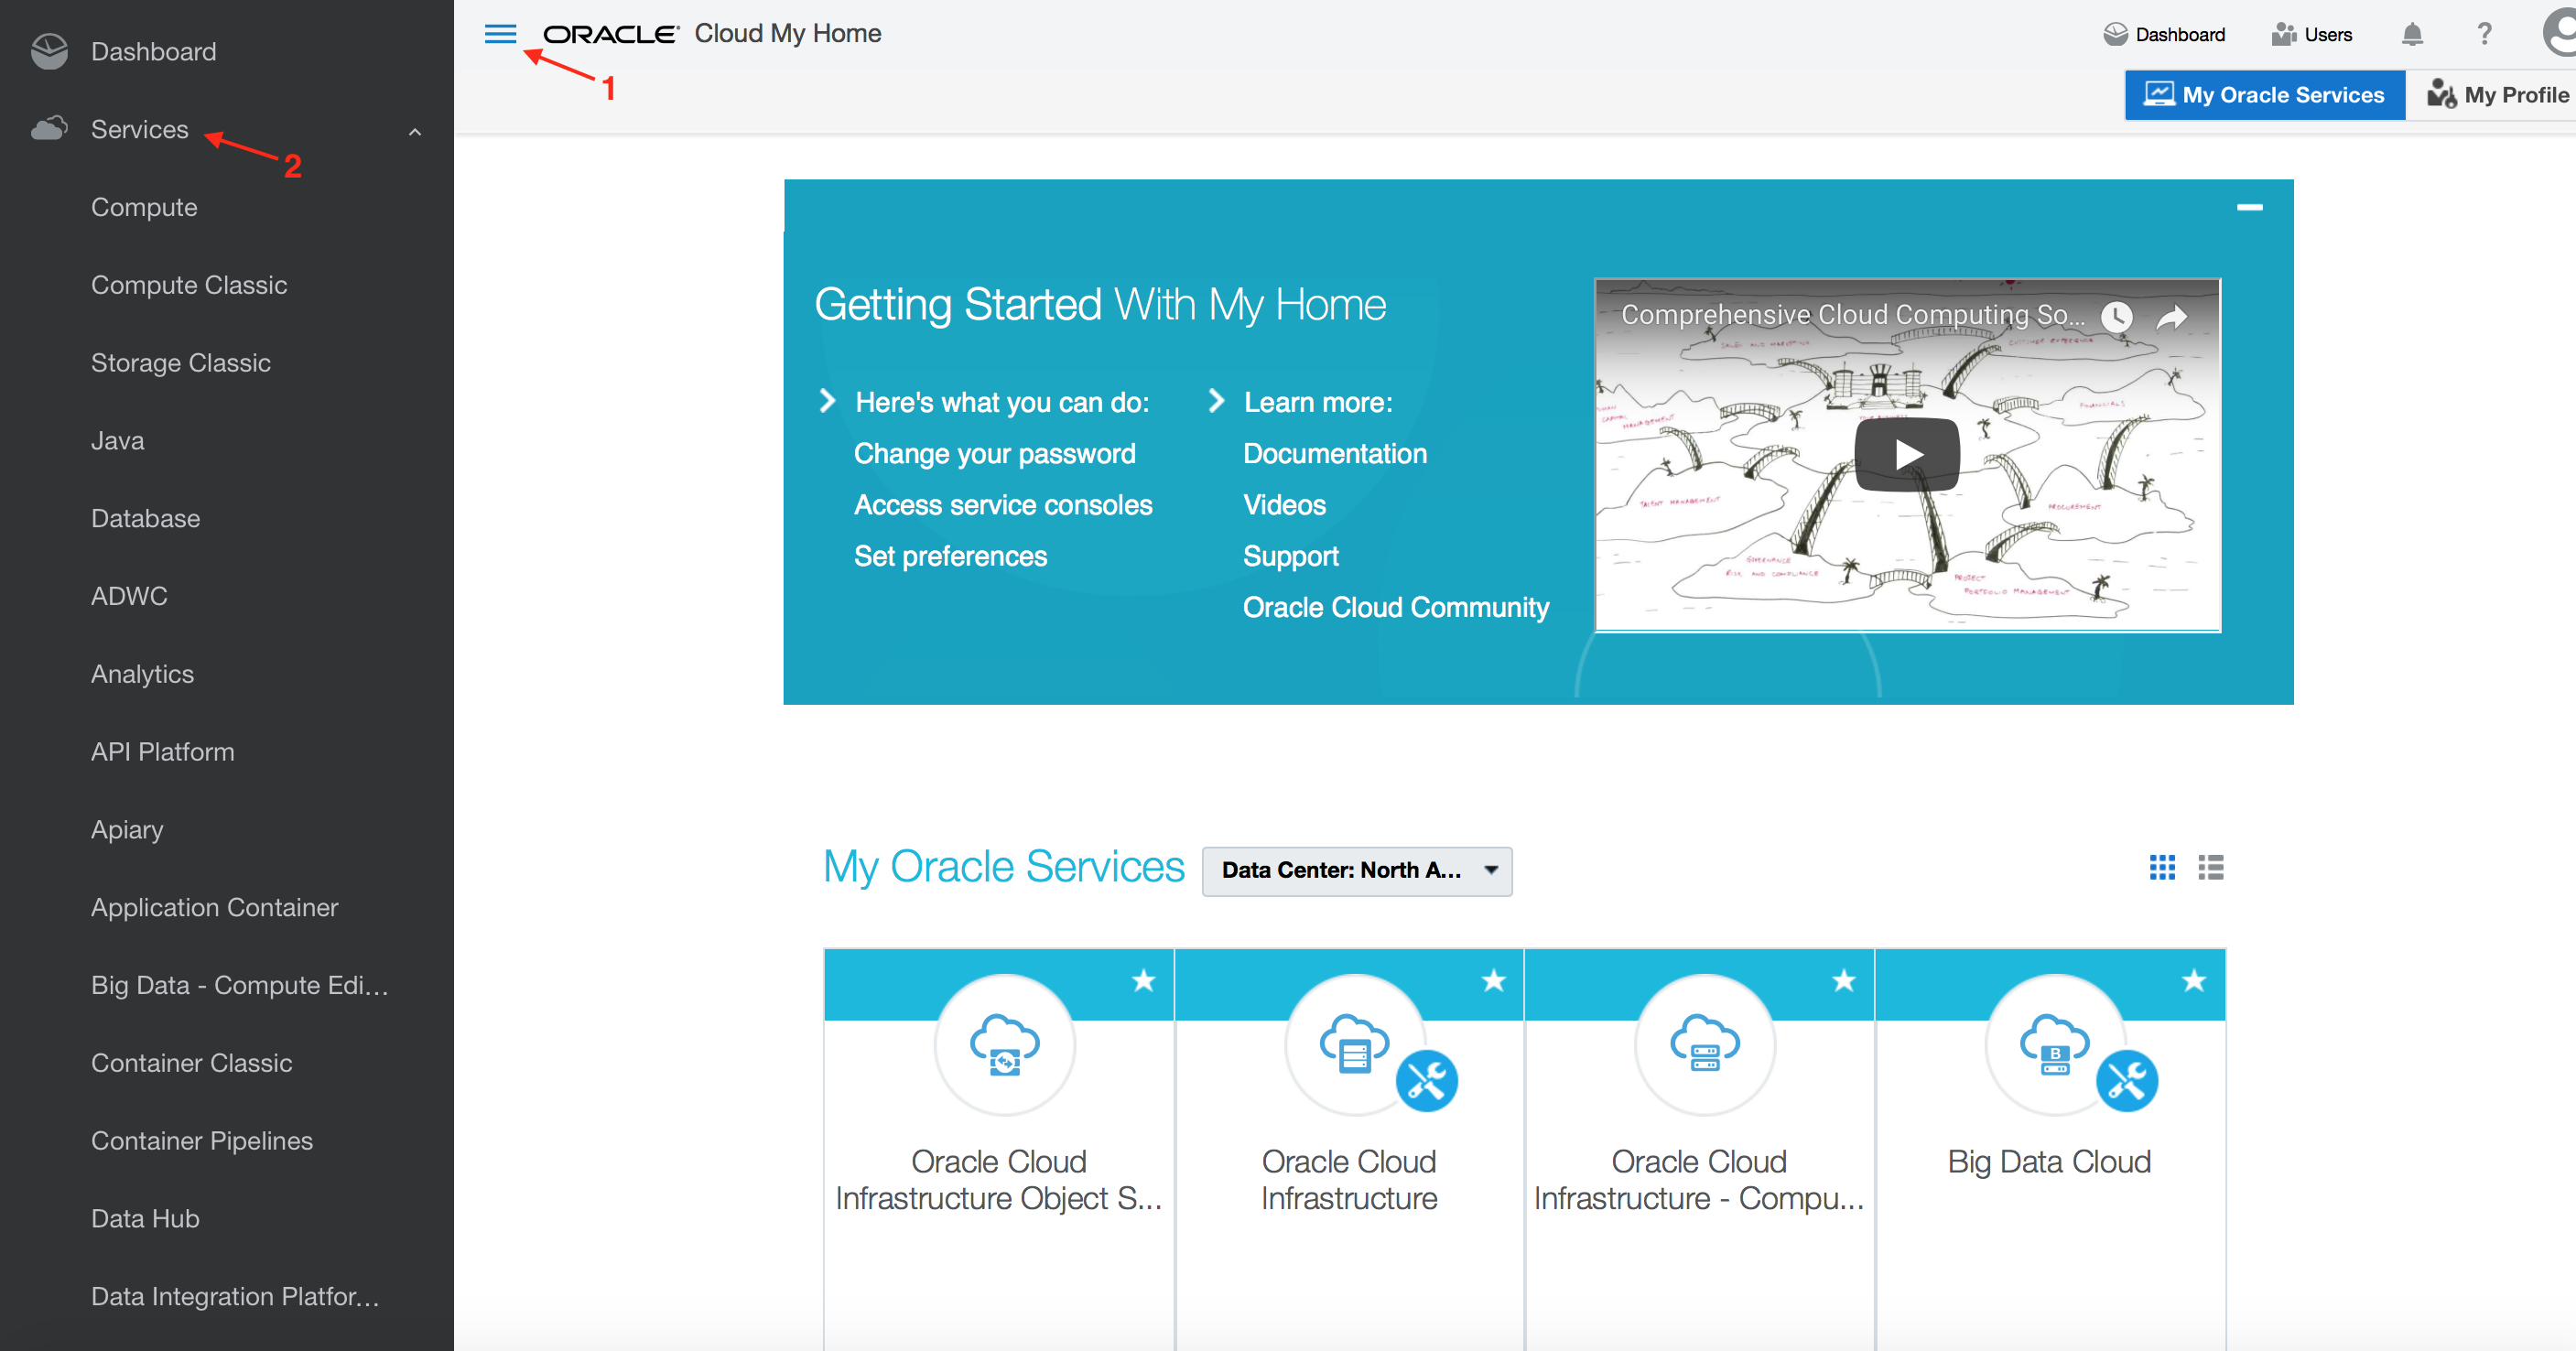This screenshot has width=2576, height=1351.
Task: Open Oracle Cloud Infrastructure Compute icon
Action: pos(1705,1045)
